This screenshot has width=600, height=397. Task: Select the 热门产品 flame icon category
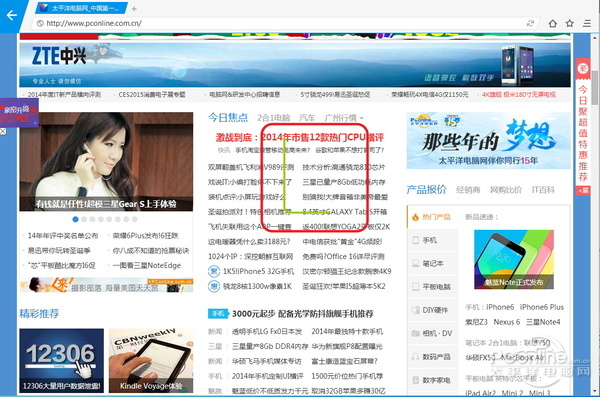point(416,217)
